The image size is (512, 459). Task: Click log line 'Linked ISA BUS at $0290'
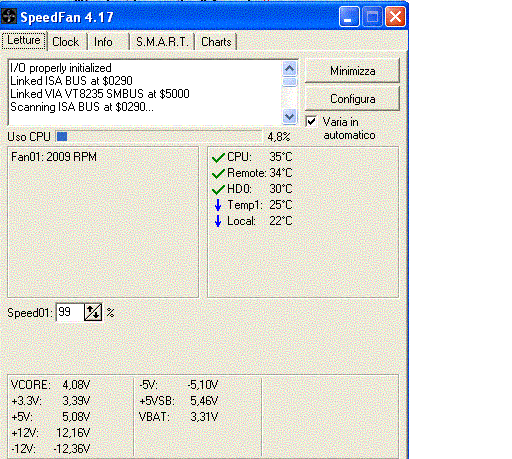click(71, 81)
